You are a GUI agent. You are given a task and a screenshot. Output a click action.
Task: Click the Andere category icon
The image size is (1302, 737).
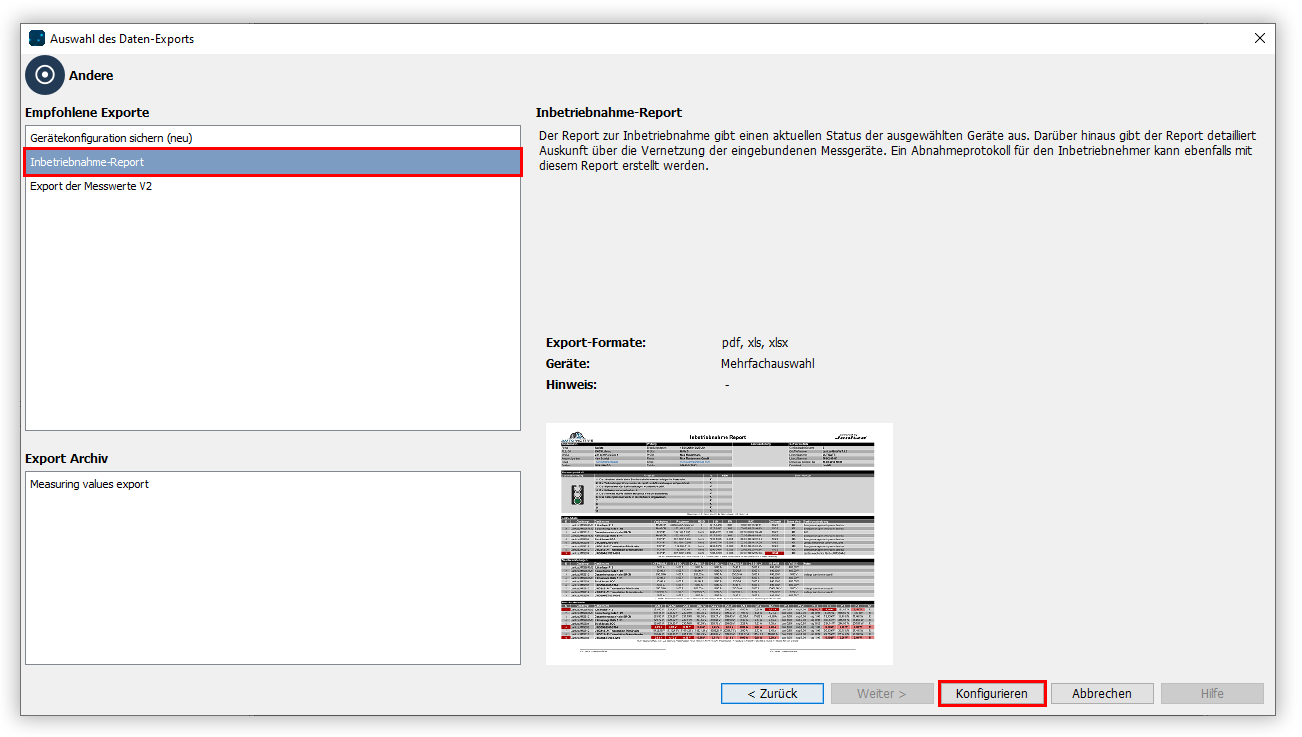tap(44, 75)
